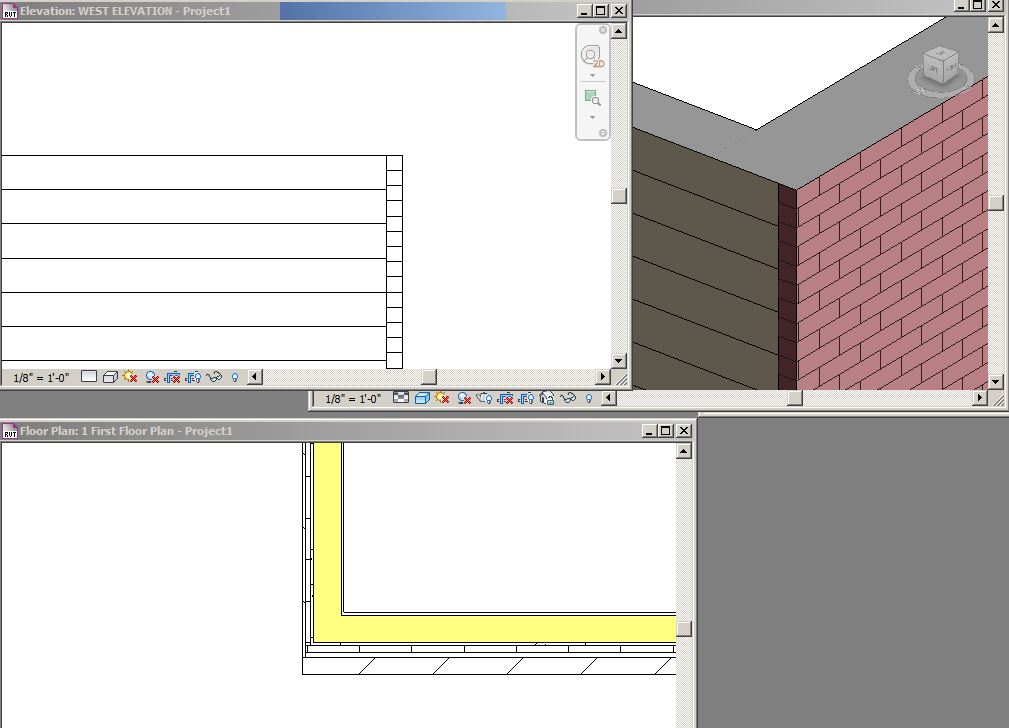The height and width of the screenshot is (728, 1009).
Task: Open the 2D SteeringWheel in the navigation bar
Action: pyautogui.click(x=592, y=56)
